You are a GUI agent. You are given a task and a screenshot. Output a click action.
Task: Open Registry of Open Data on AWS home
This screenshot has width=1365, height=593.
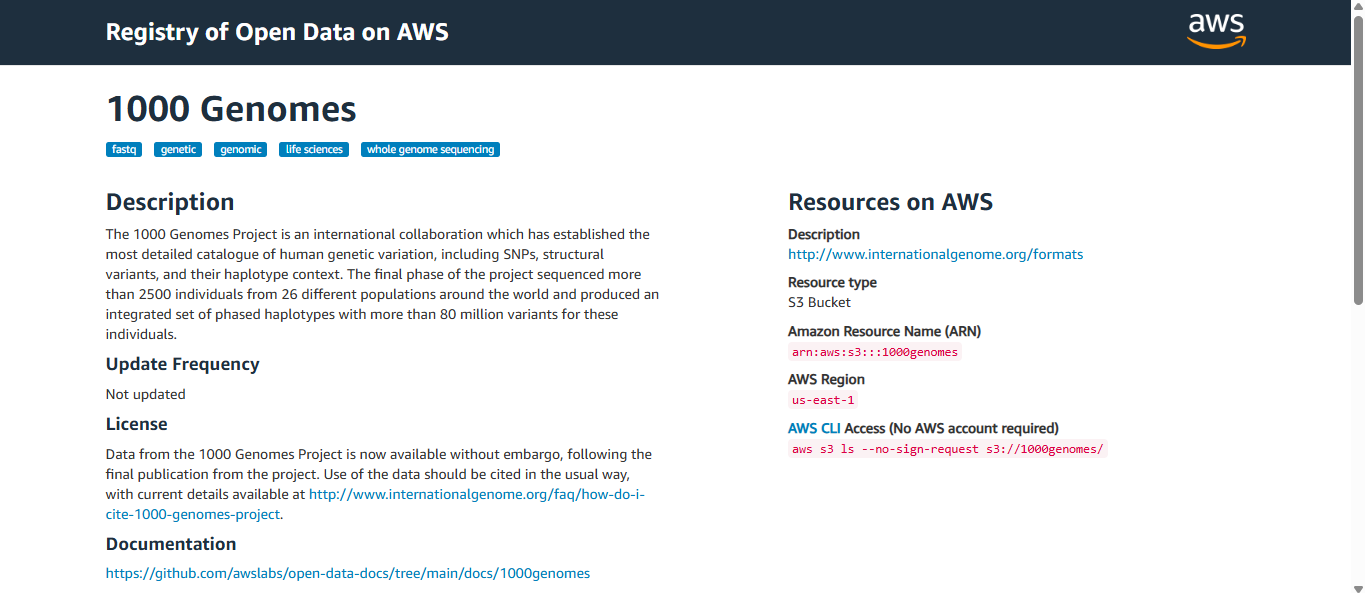pos(277,32)
